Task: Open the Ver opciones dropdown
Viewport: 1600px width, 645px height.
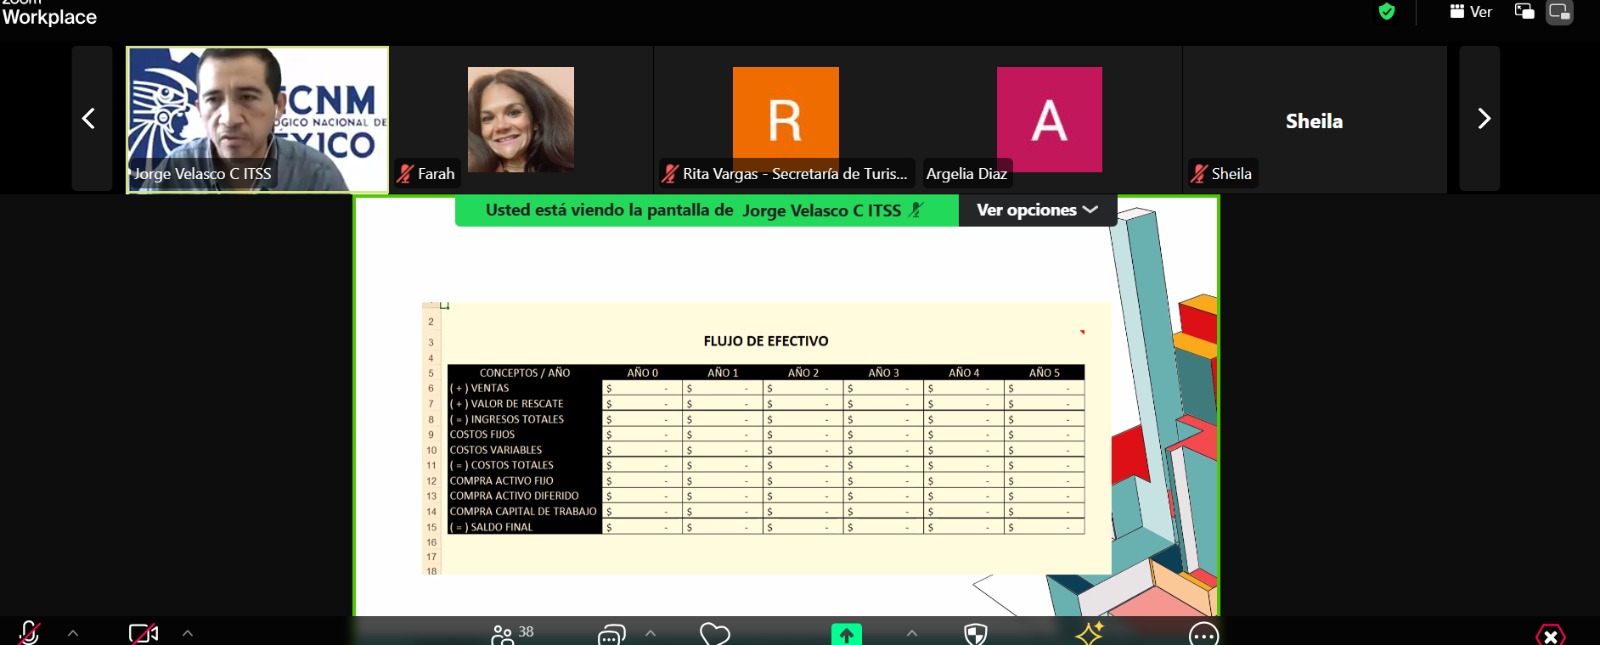Action: pos(1037,210)
